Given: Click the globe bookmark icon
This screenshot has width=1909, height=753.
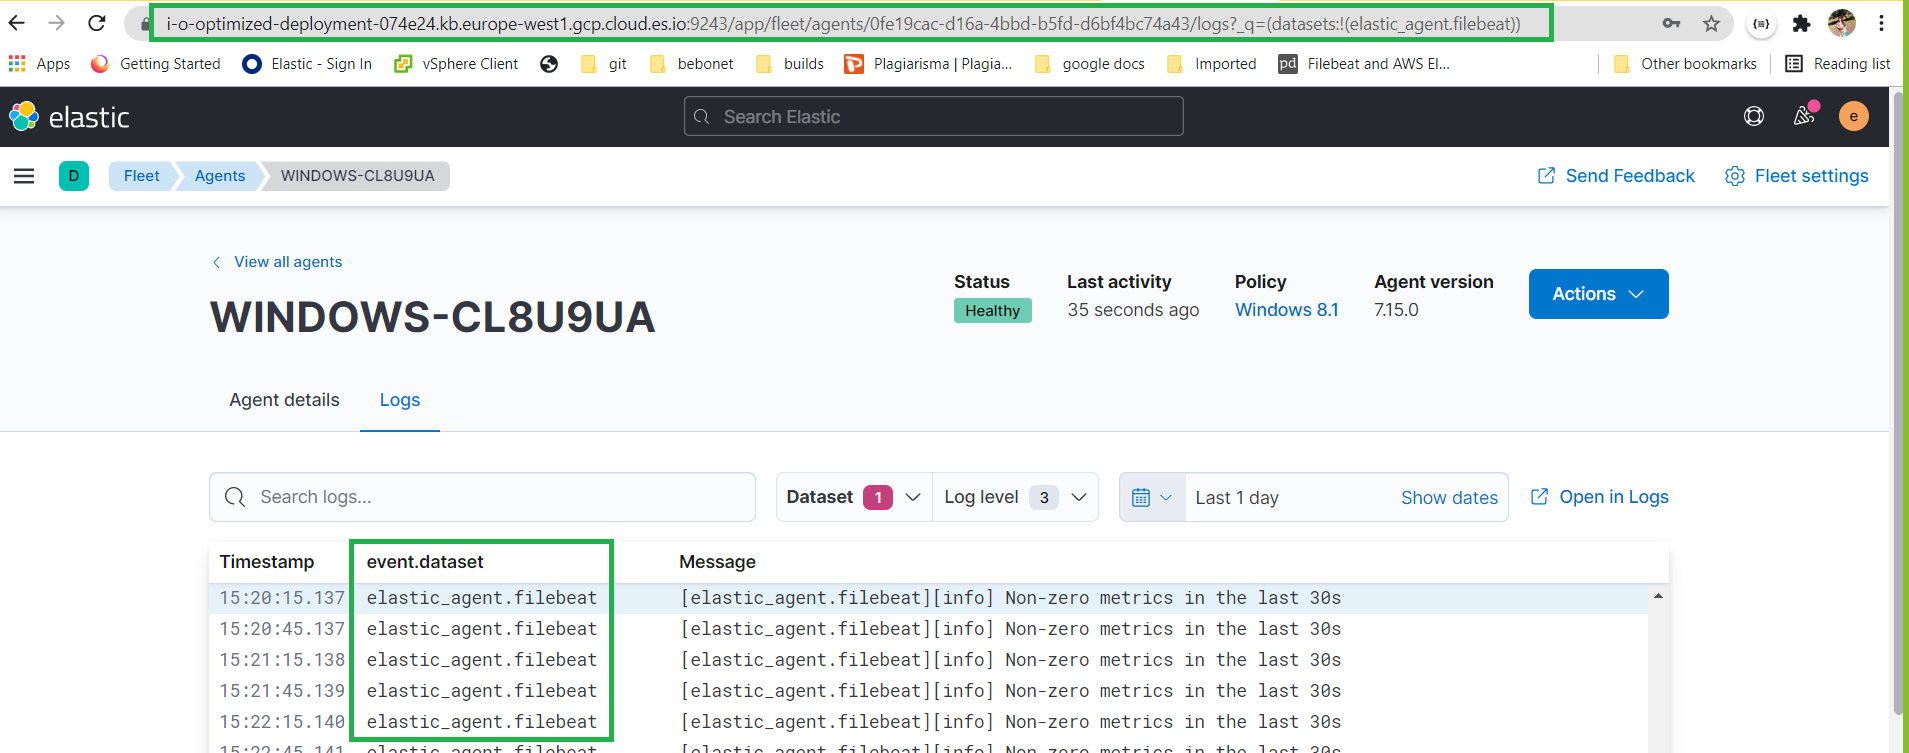Looking at the screenshot, I should coord(549,64).
